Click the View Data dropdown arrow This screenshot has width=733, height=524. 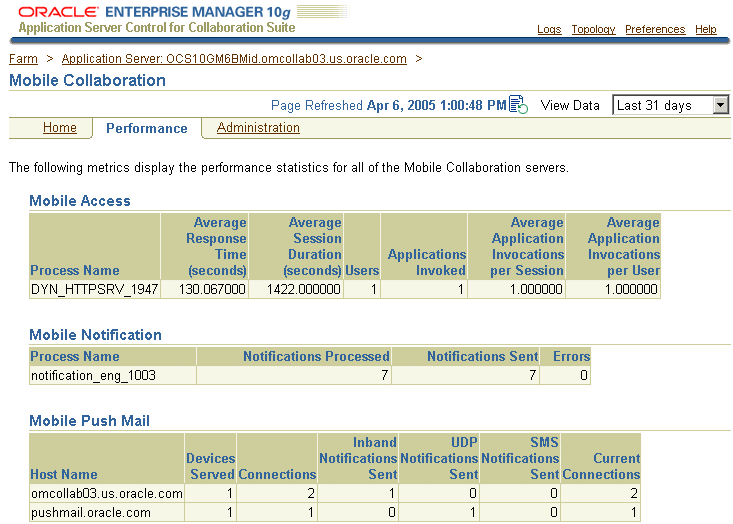point(721,105)
